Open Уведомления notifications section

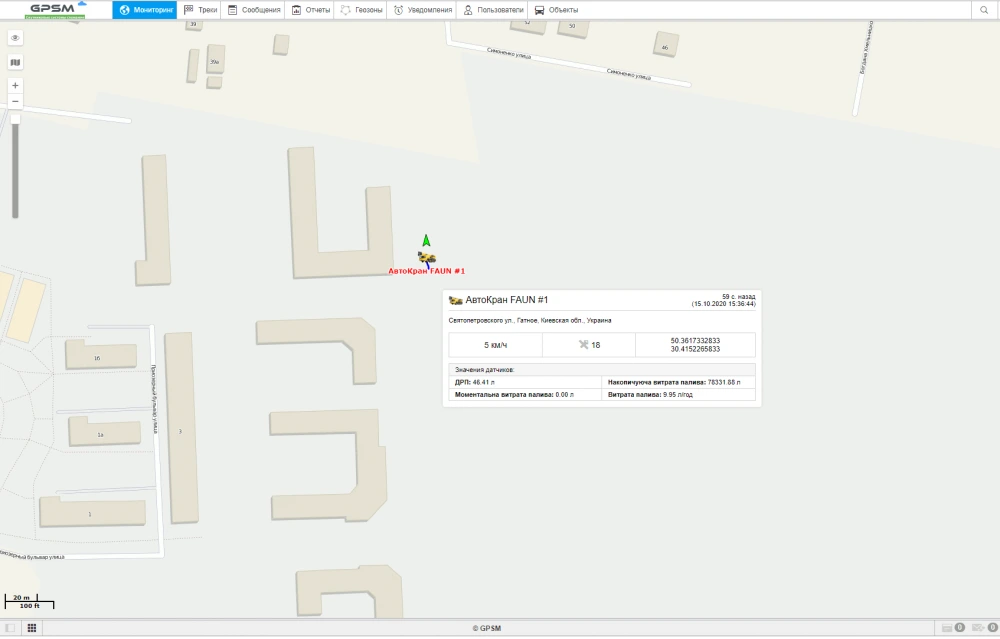click(423, 10)
